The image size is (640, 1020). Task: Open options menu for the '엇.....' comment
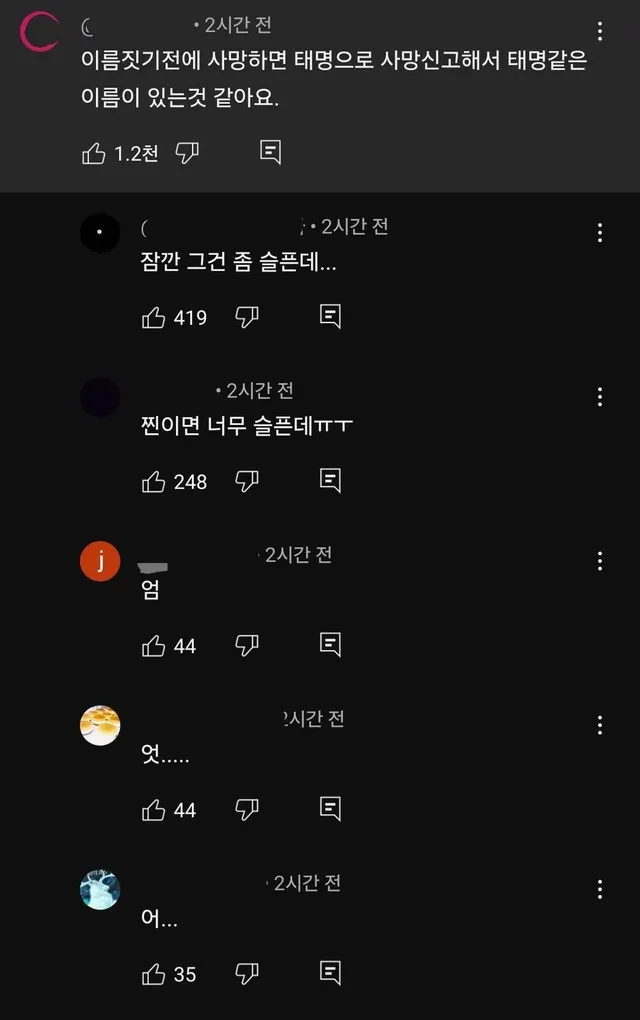[598, 725]
